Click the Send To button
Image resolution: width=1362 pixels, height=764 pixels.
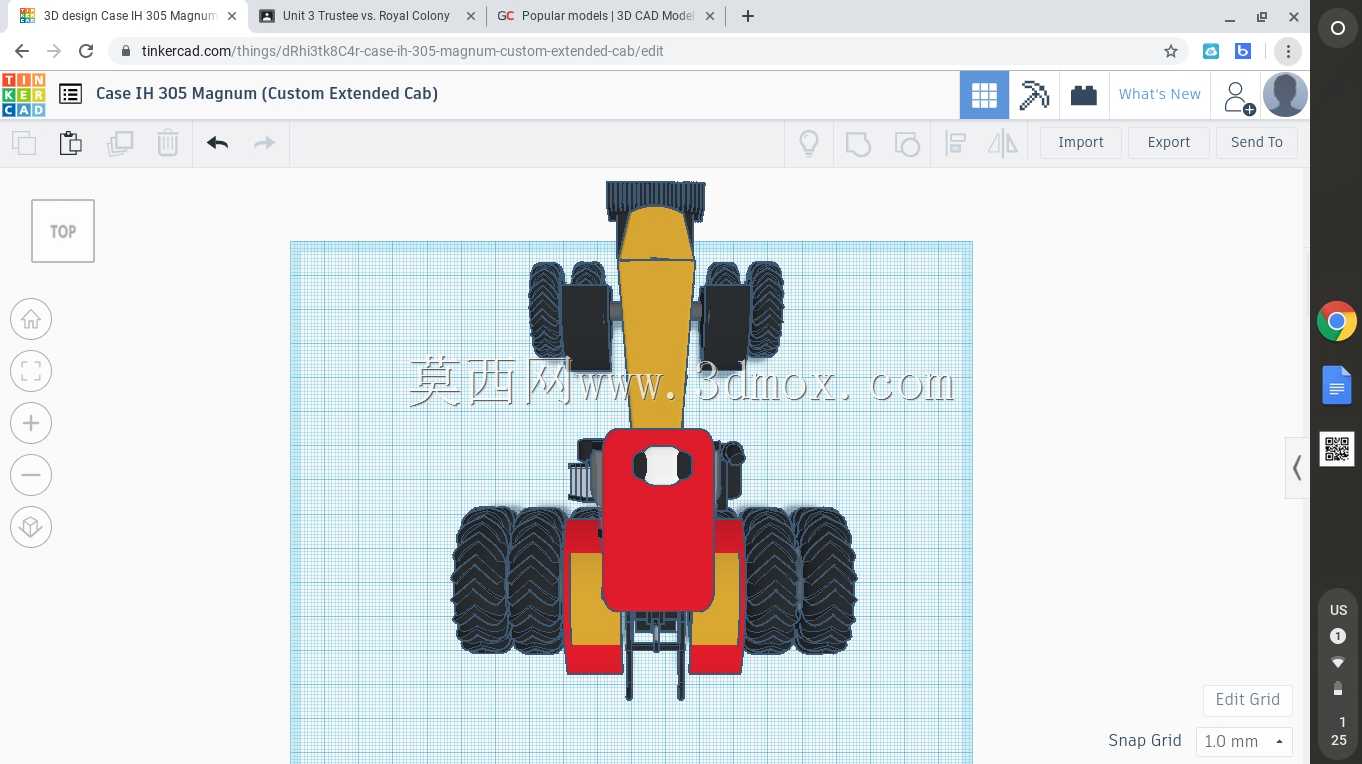tap(1257, 143)
